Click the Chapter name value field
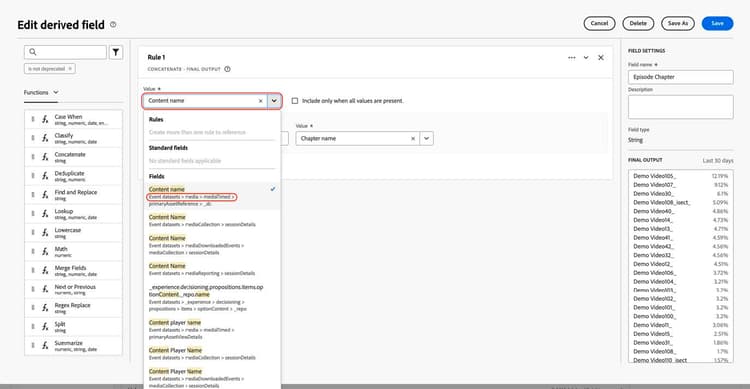Screen dimensions: 750x389 358,139
